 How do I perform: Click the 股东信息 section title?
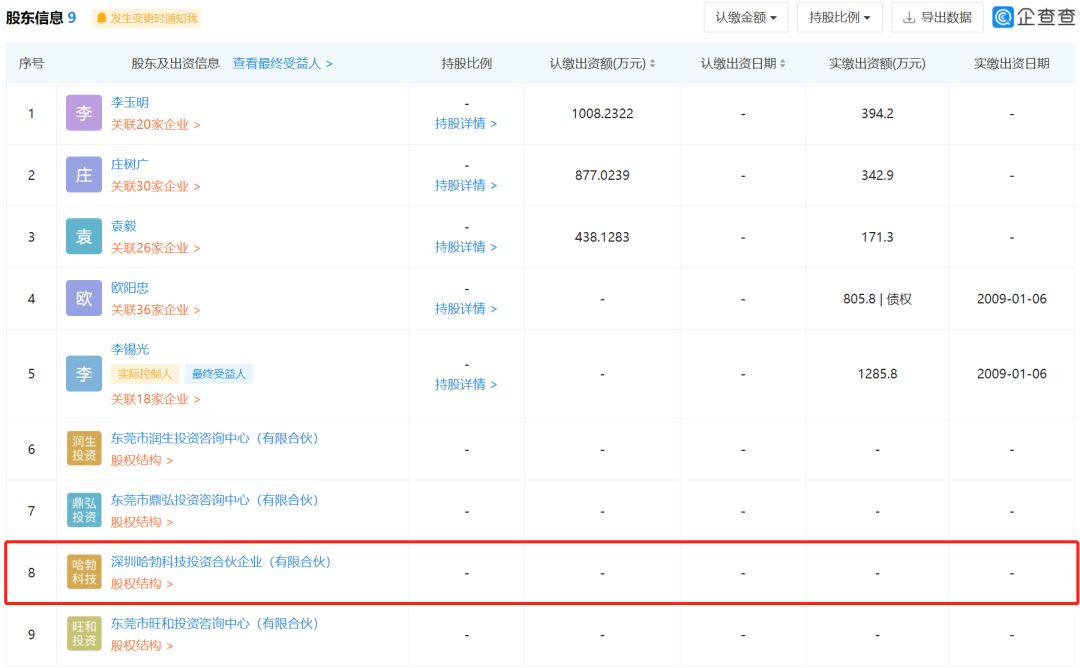click(35, 18)
